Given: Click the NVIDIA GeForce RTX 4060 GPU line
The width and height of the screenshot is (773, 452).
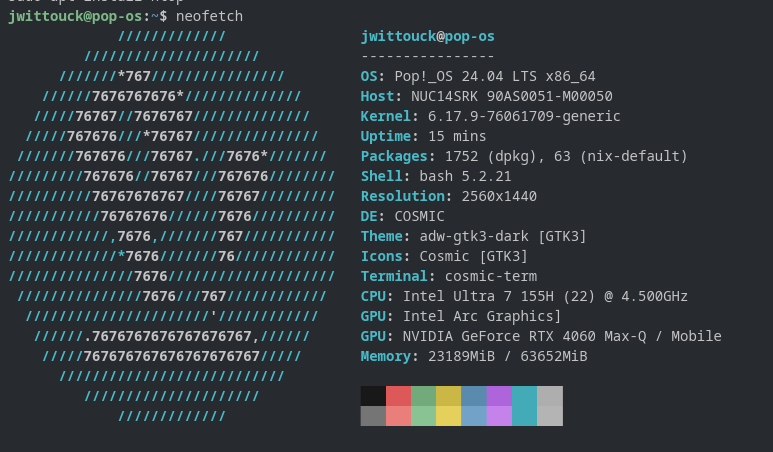Looking at the screenshot, I should click(x=541, y=337).
